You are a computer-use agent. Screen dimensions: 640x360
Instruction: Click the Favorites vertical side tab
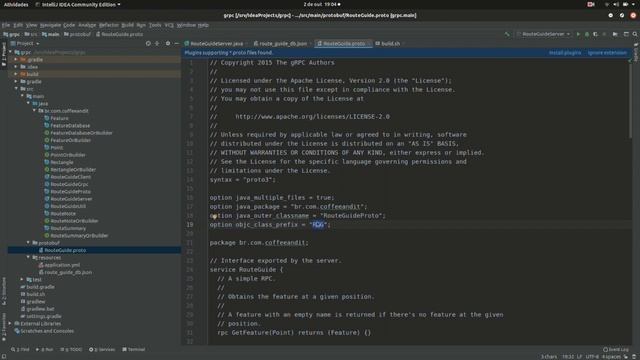click(x=4, y=327)
